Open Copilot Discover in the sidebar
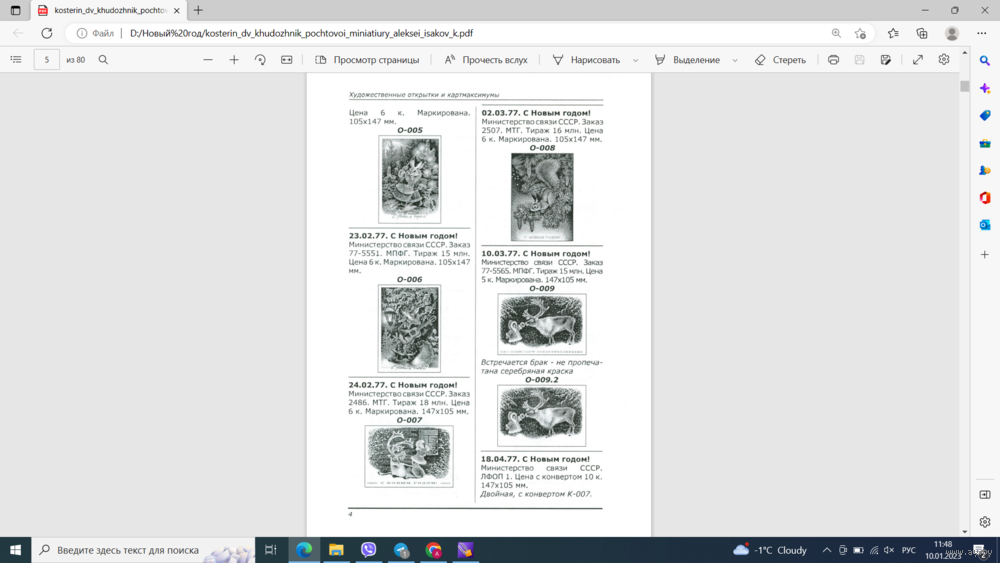 (985, 88)
